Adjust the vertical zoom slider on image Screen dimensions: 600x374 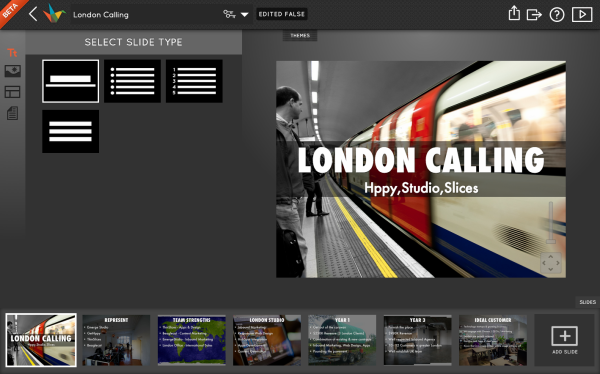pyautogui.click(x=551, y=222)
